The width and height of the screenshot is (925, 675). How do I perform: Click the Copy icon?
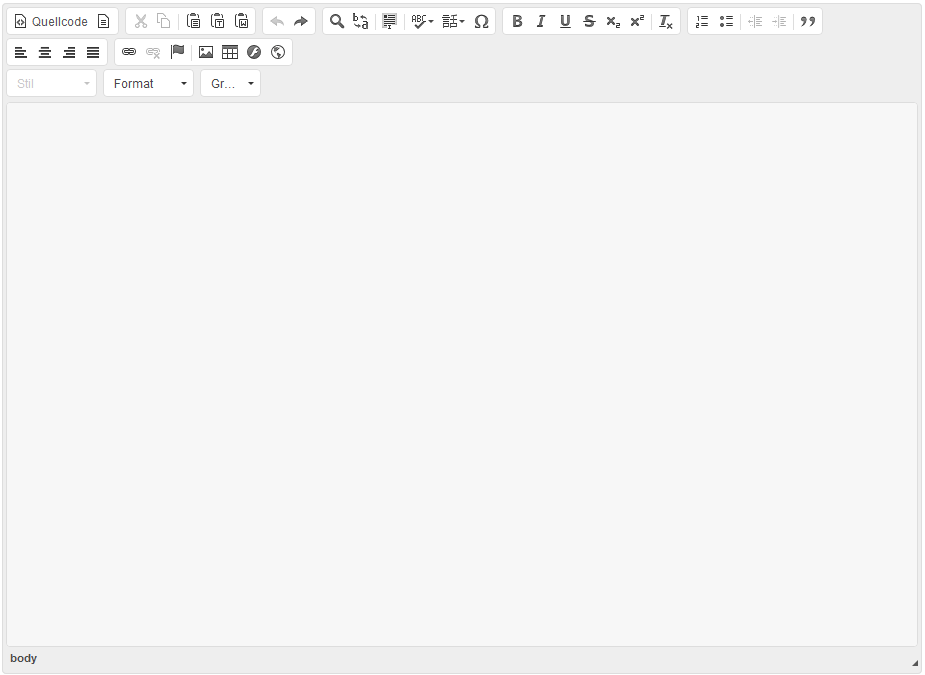pos(163,21)
